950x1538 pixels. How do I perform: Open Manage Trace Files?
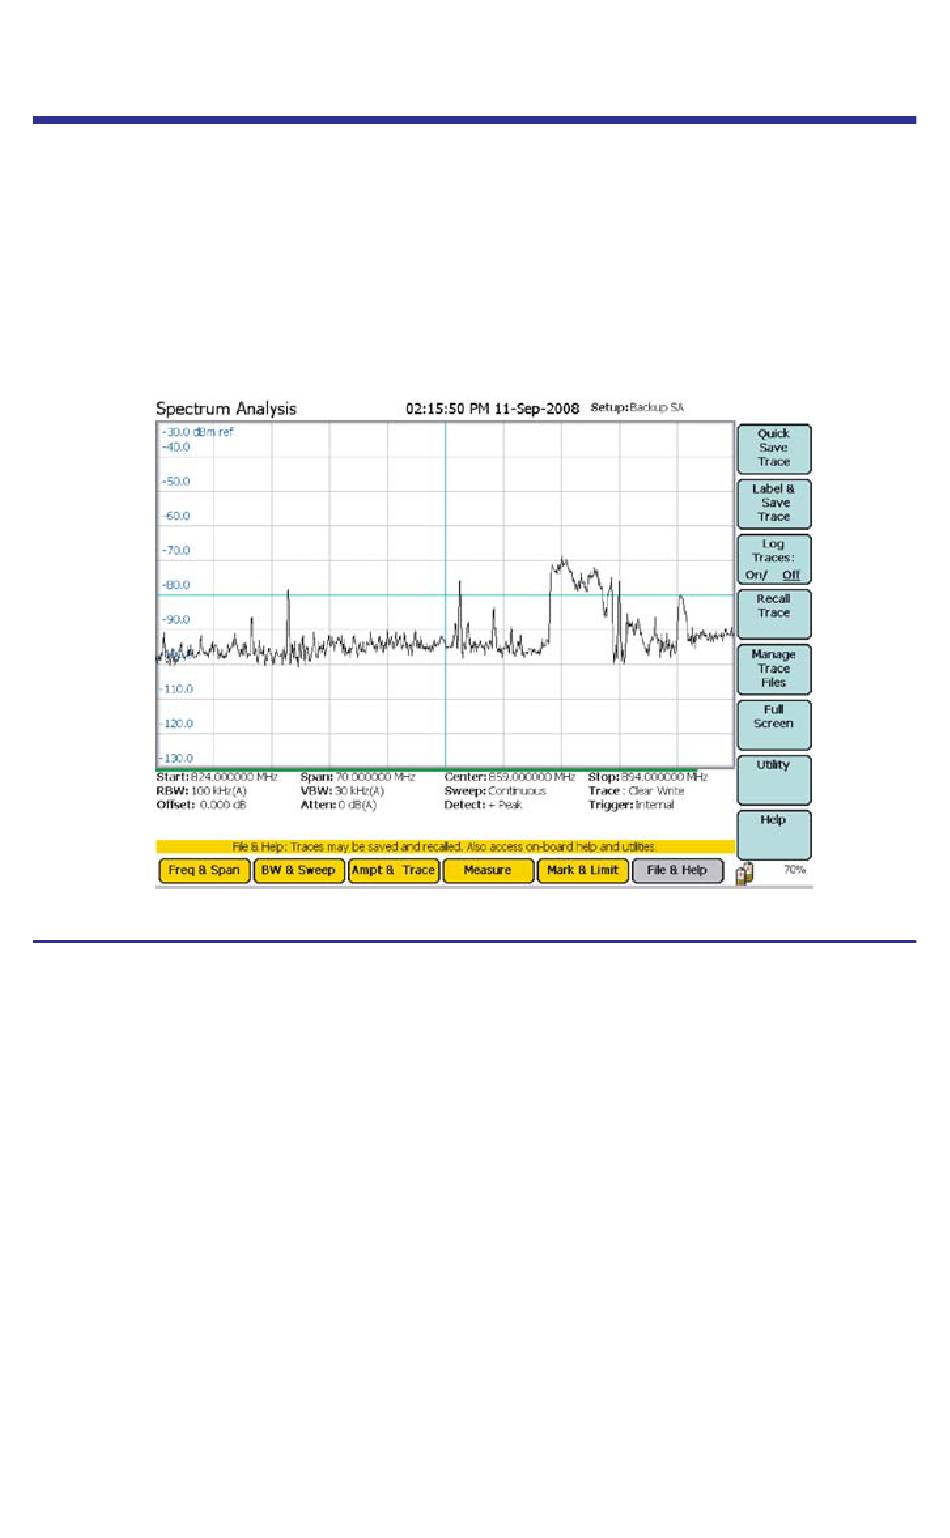click(774, 669)
